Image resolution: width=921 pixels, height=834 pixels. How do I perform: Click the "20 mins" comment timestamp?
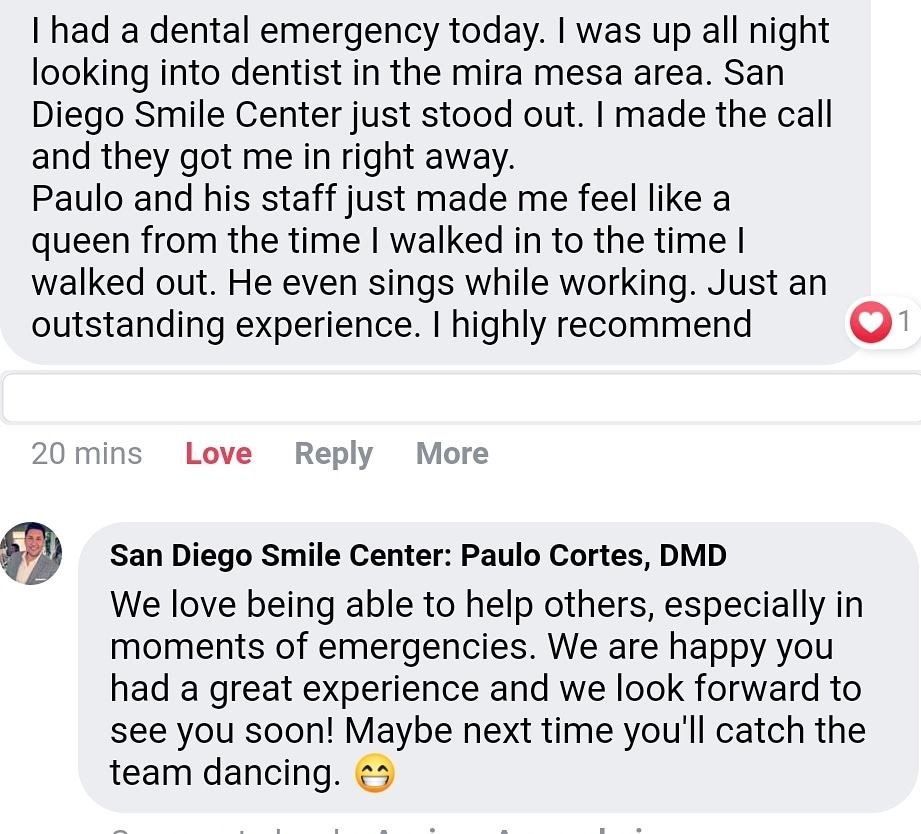tap(87, 454)
